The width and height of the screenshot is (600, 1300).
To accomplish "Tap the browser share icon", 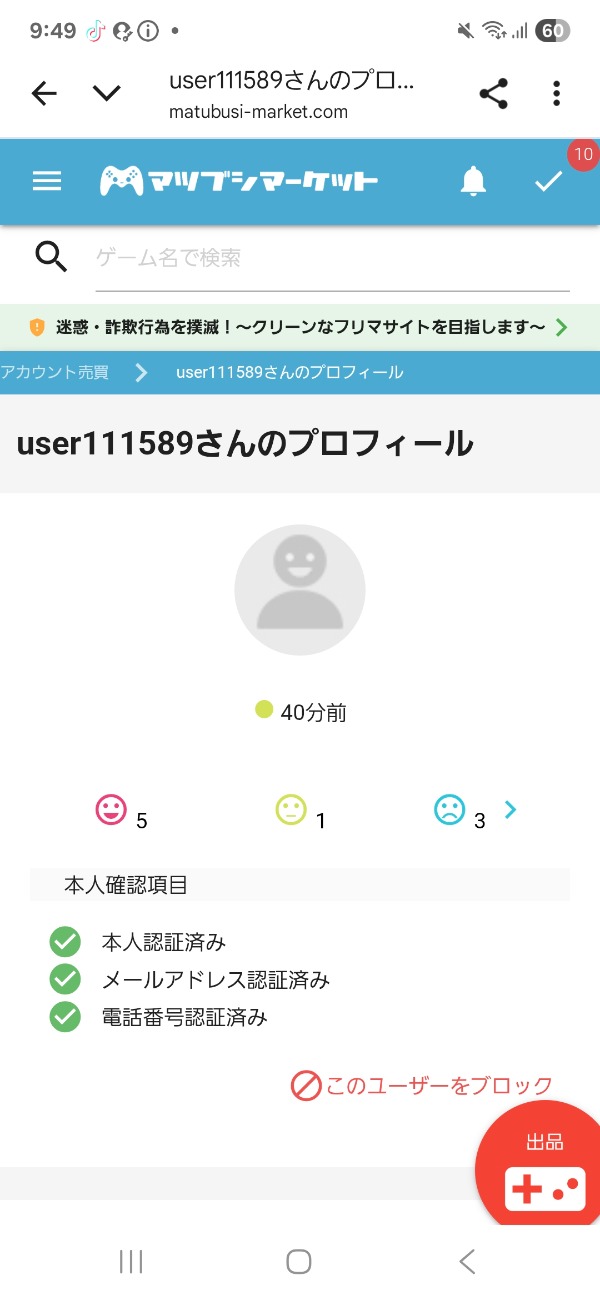I will click(x=493, y=94).
